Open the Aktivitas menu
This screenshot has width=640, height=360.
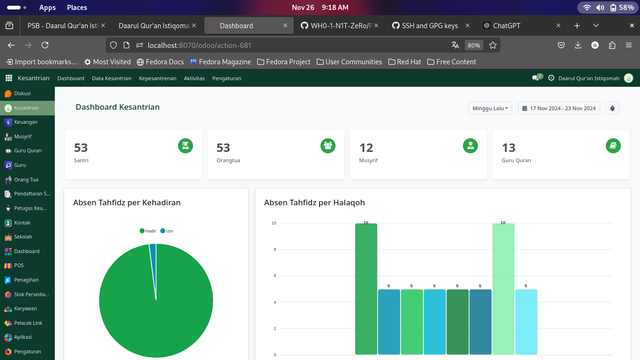point(194,78)
